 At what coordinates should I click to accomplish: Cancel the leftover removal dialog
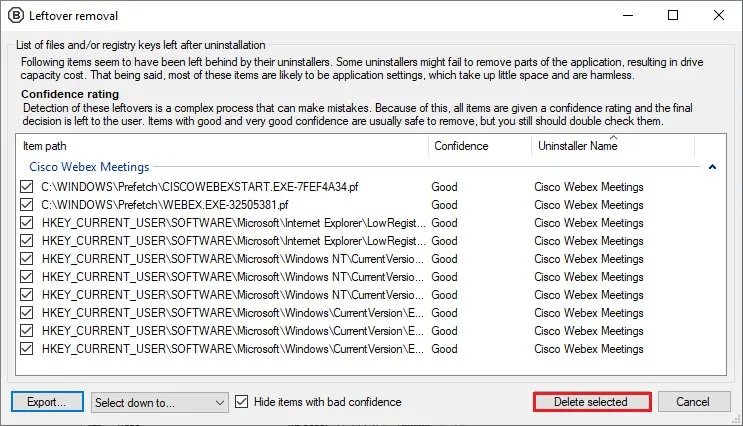(x=694, y=402)
